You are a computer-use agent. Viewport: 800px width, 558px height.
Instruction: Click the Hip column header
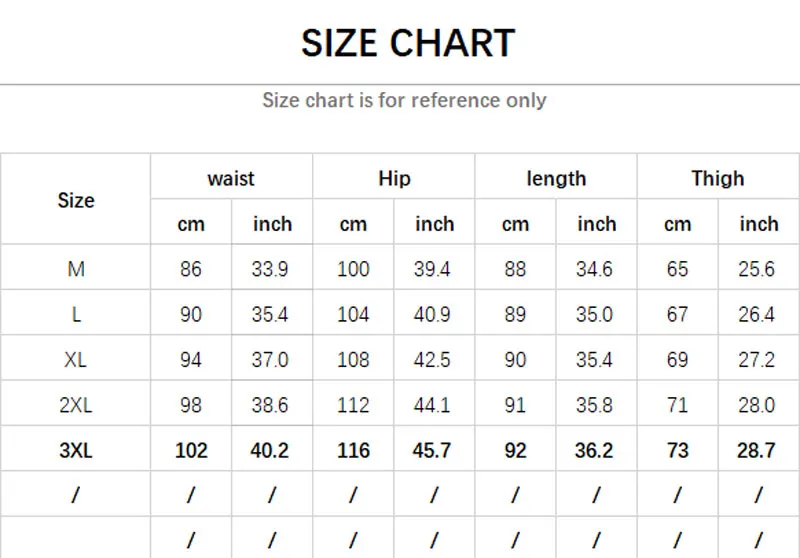click(394, 179)
